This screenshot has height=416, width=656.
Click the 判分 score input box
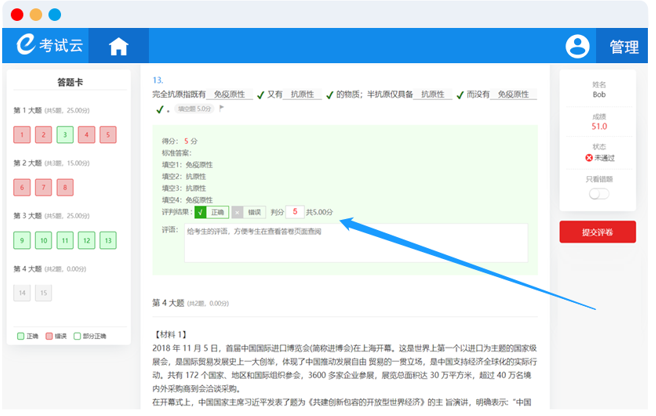(x=296, y=212)
